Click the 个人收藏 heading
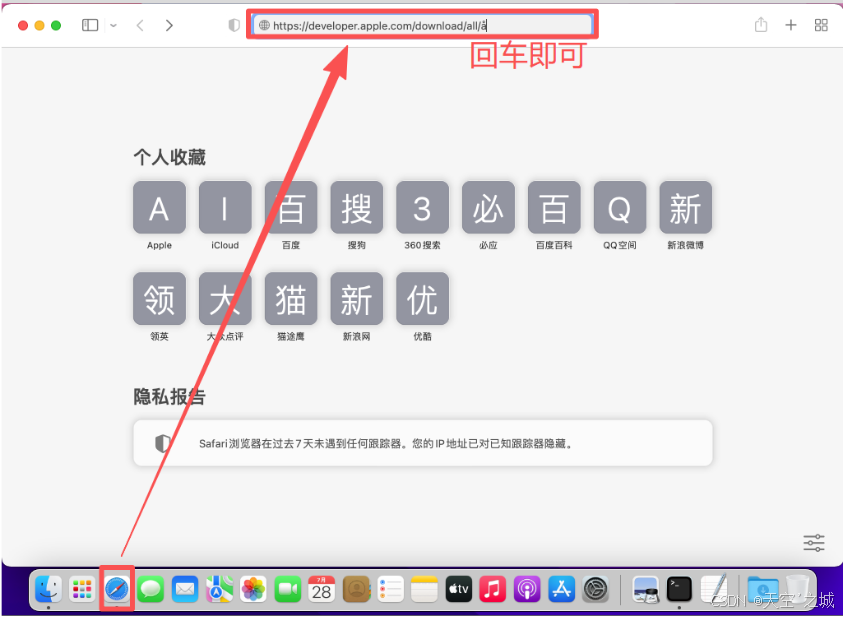The width and height of the screenshot is (844, 617). pos(170,157)
